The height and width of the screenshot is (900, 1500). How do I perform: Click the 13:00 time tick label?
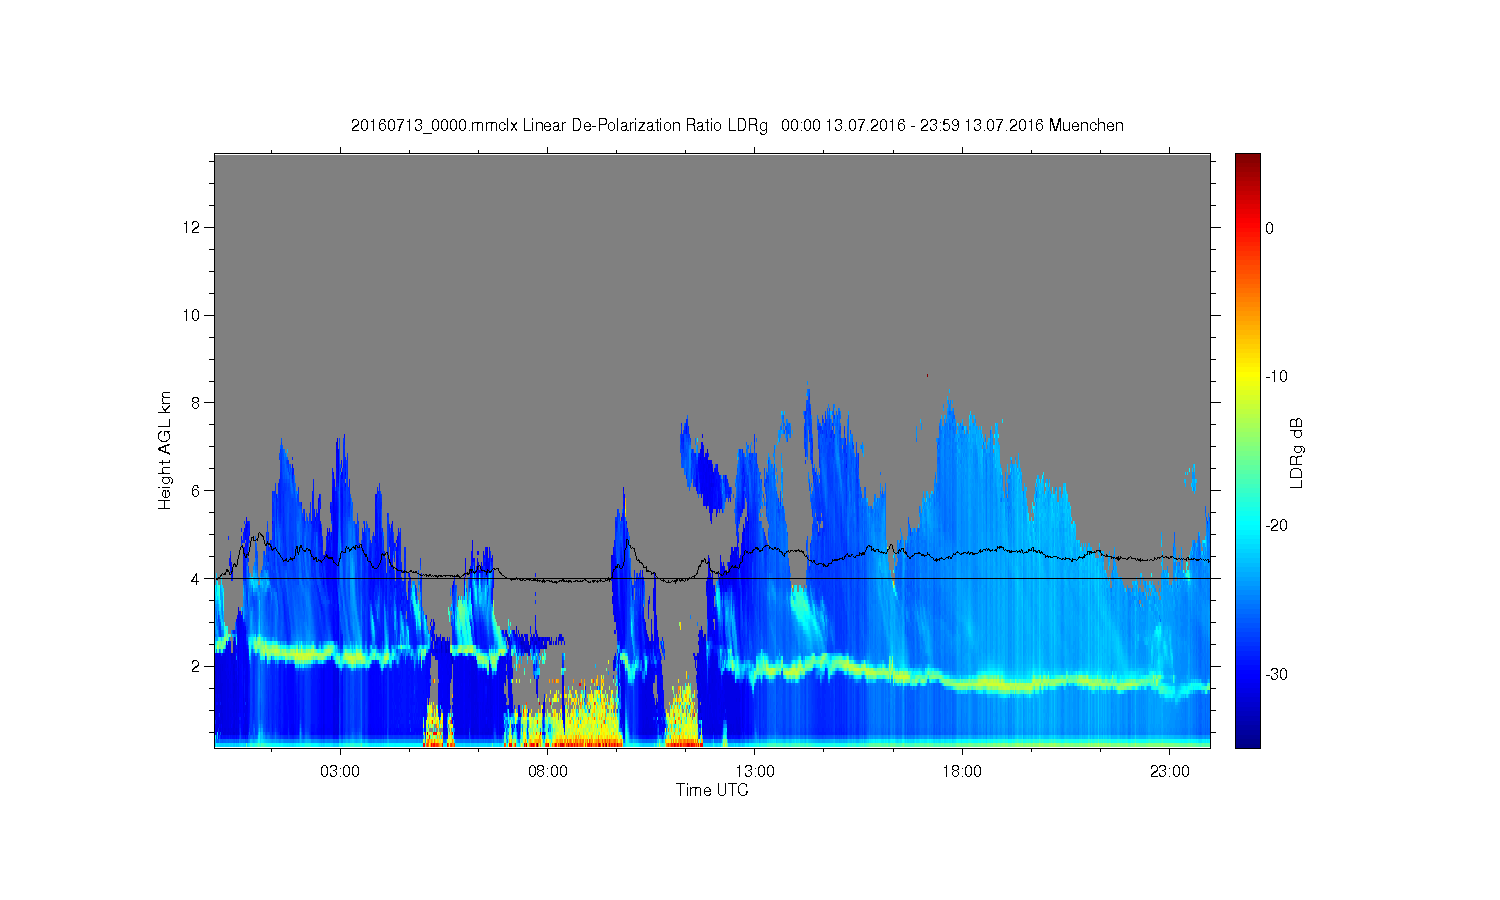(755, 772)
